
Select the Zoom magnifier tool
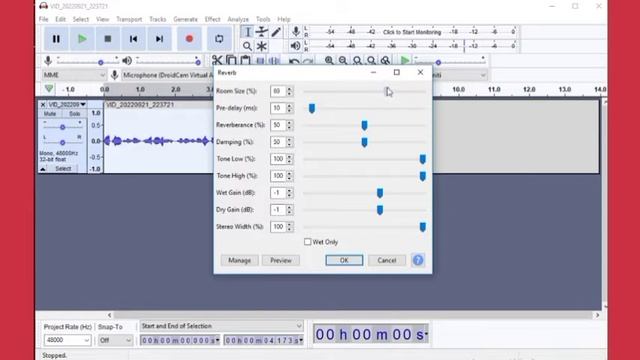pos(247,46)
